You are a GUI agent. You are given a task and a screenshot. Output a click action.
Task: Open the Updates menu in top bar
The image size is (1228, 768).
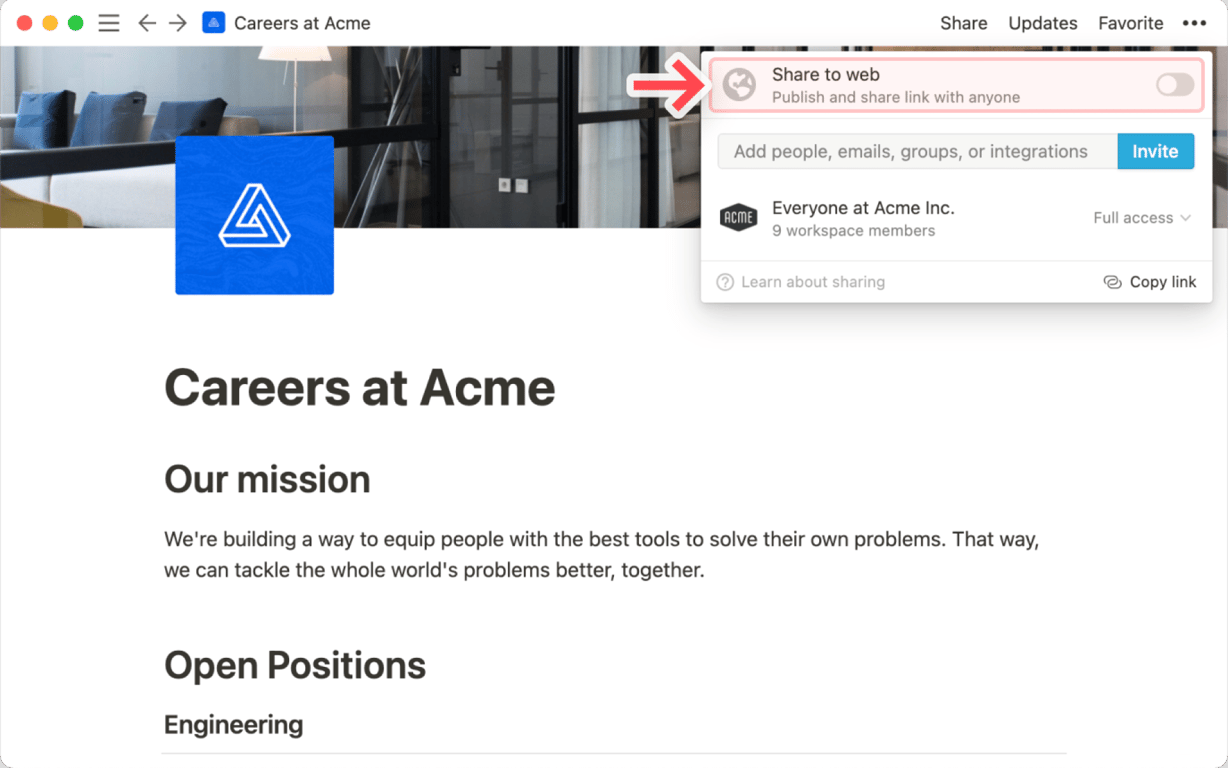(1042, 23)
